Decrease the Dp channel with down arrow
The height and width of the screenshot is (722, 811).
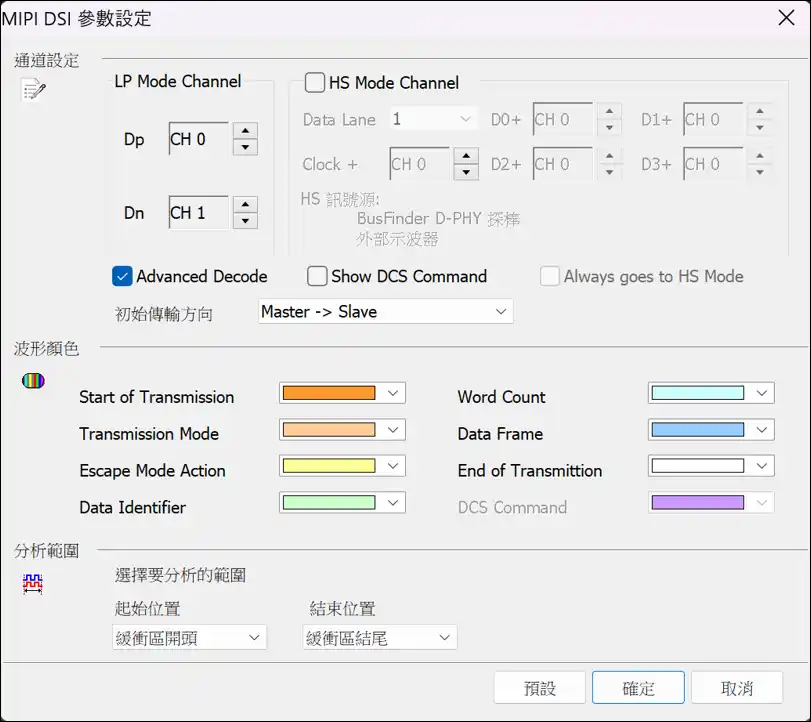pyautogui.click(x=245, y=148)
